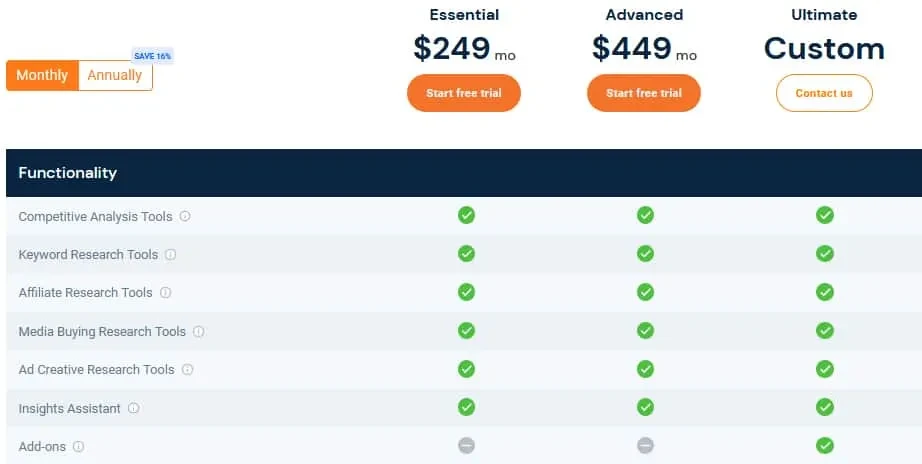Start free trial for Essential plan
The width and height of the screenshot is (922, 464).
[x=464, y=93]
